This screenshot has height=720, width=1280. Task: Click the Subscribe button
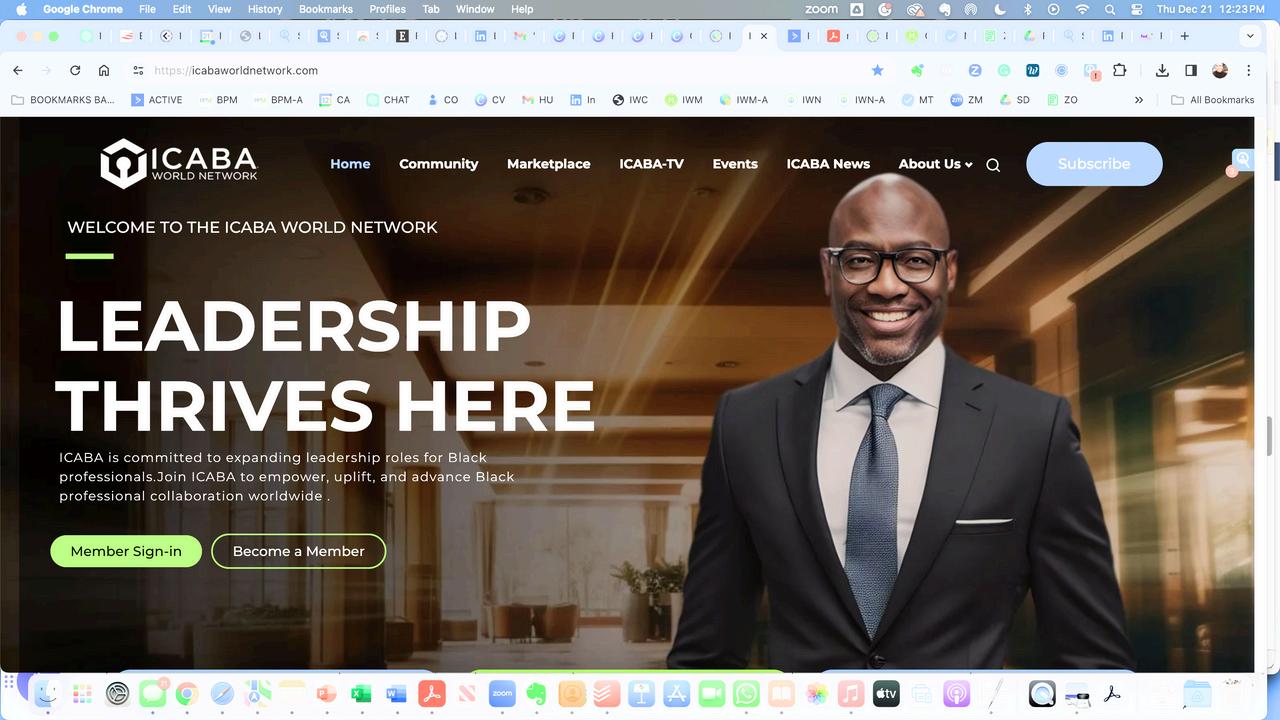(1094, 164)
